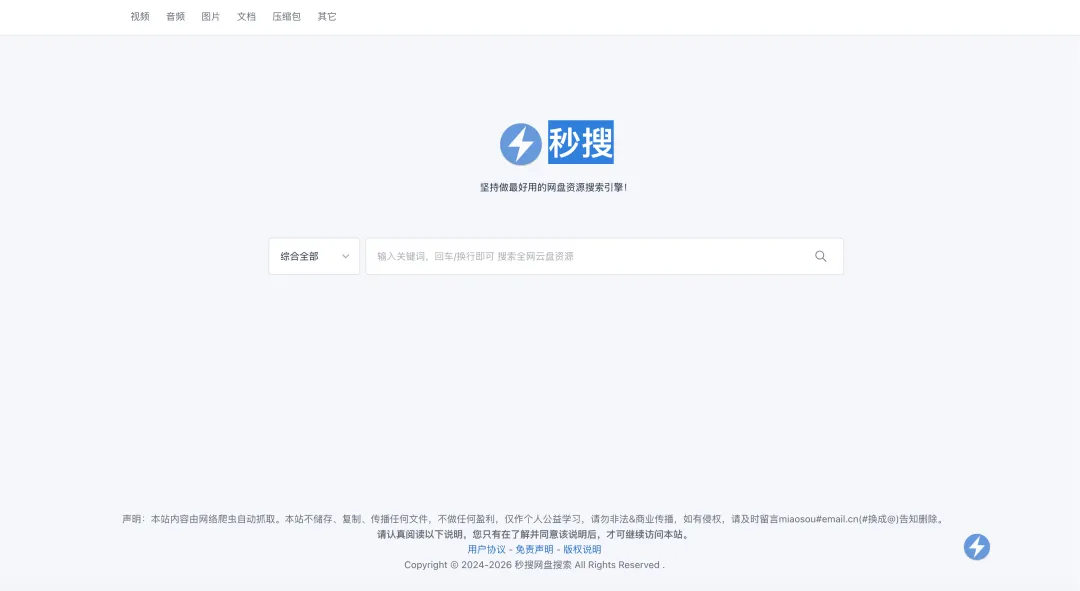Viewport: 1080px width, 591px height.
Task: Click the magnifier search icon
Action: click(x=820, y=256)
